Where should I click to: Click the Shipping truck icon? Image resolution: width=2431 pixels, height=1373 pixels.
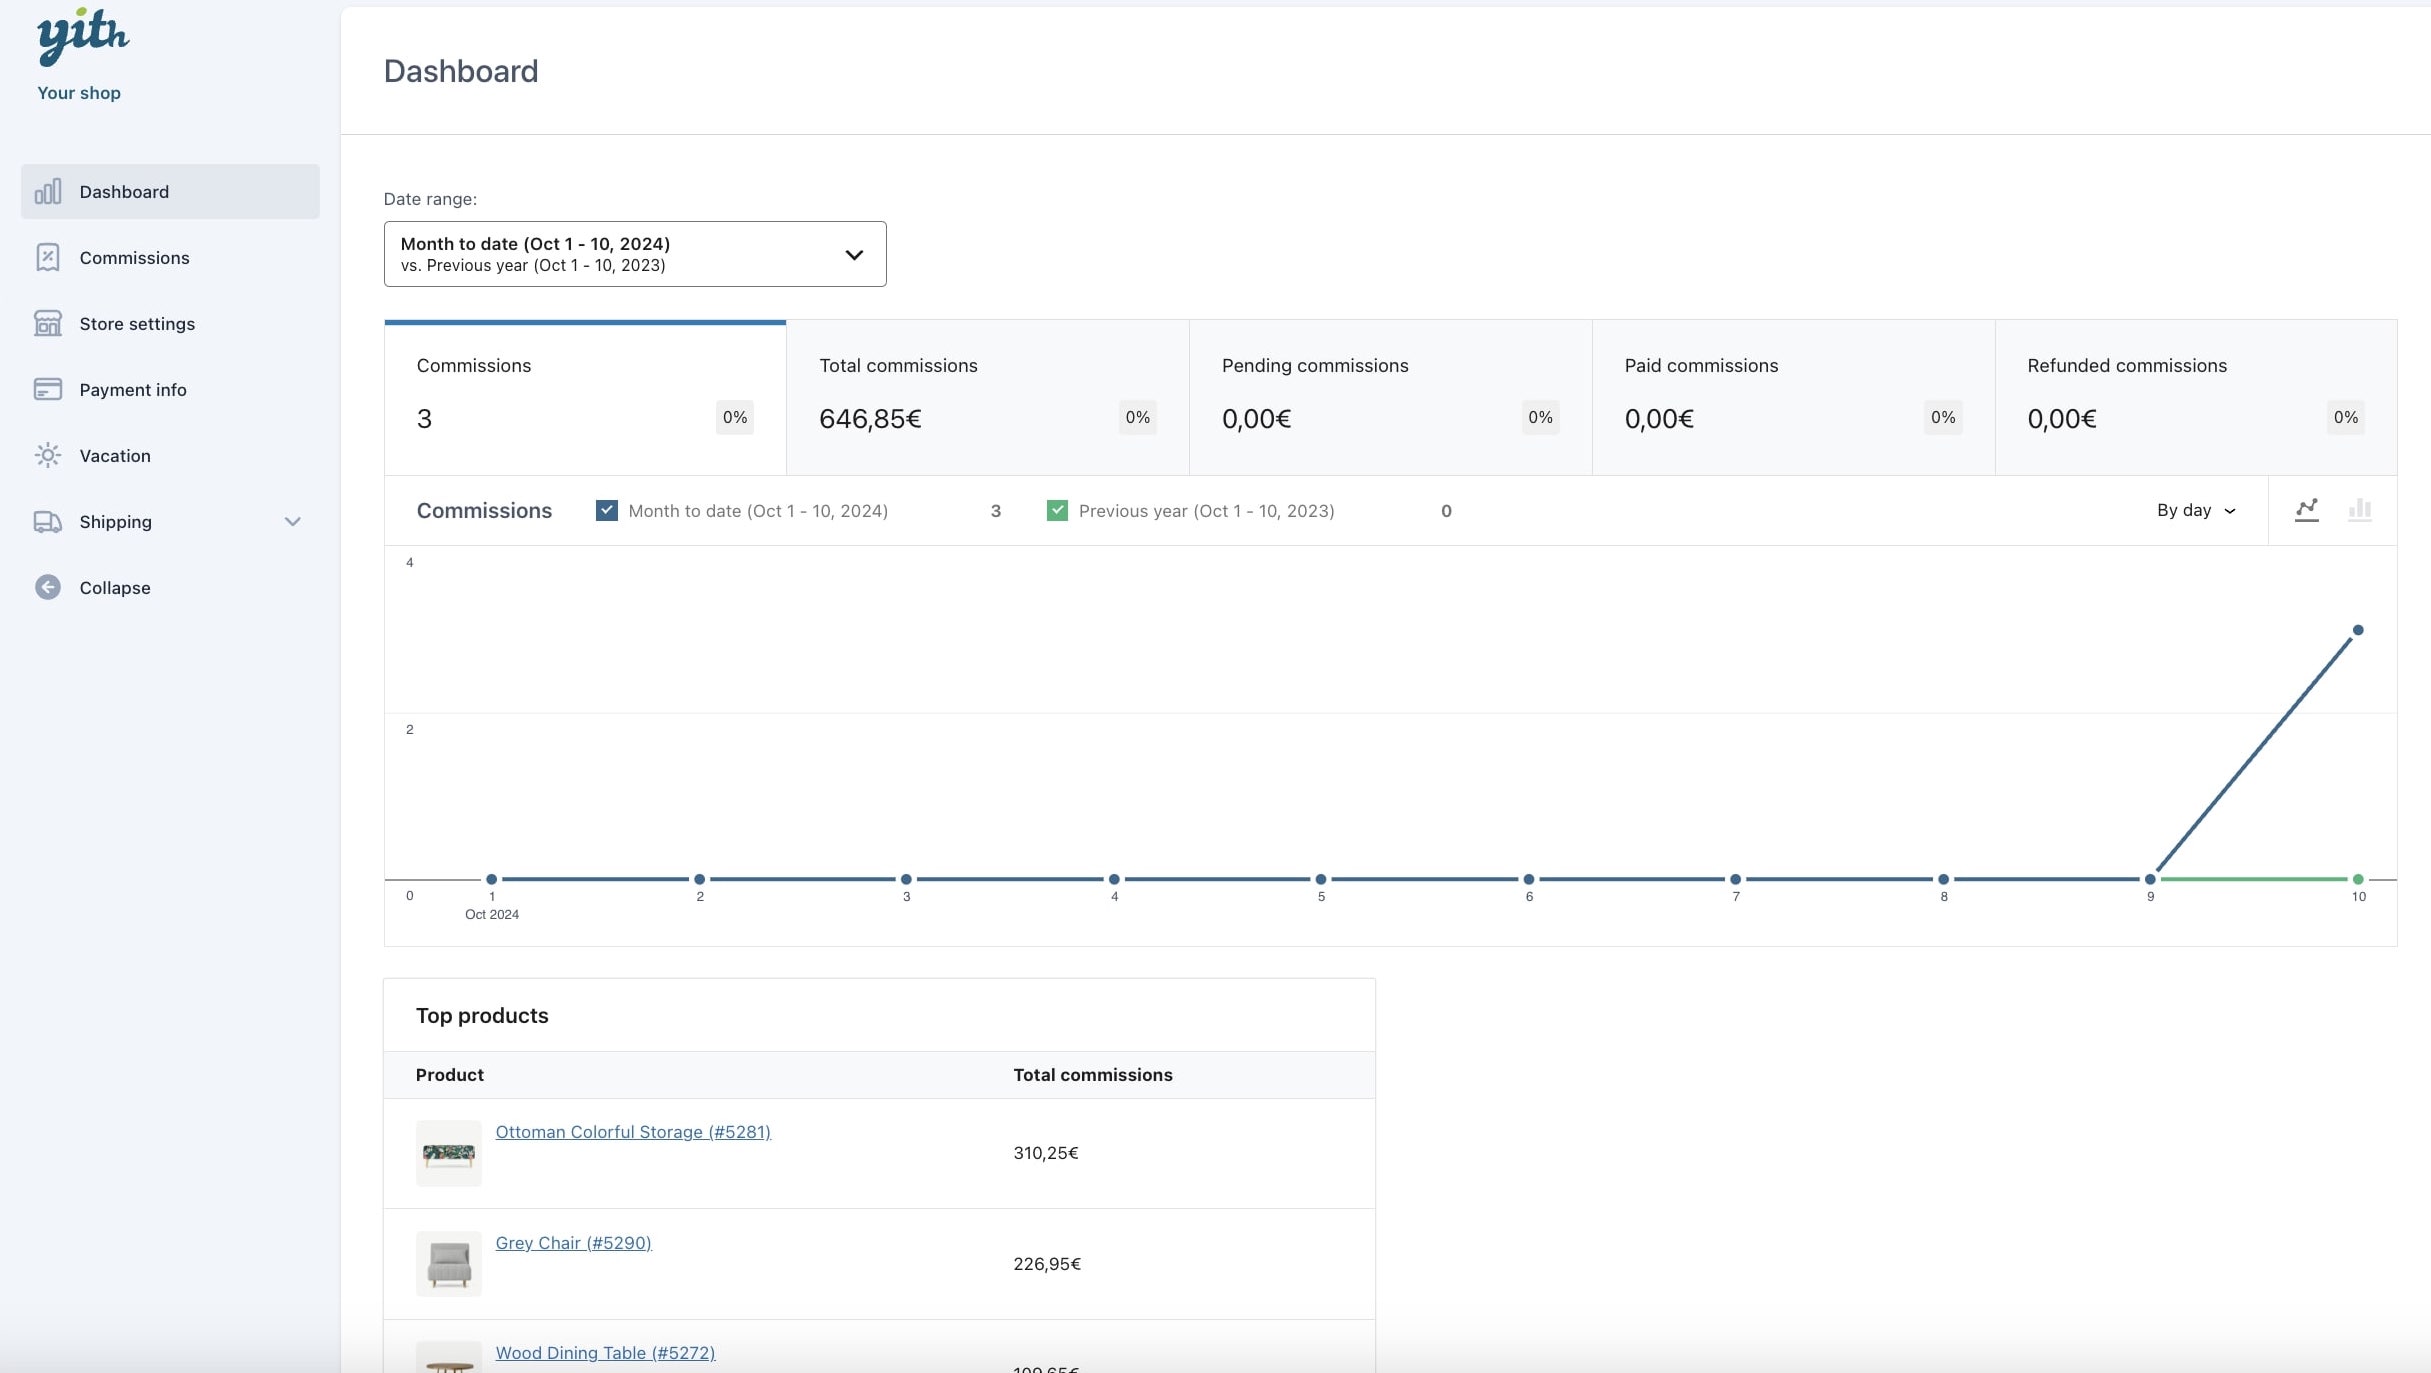point(47,521)
